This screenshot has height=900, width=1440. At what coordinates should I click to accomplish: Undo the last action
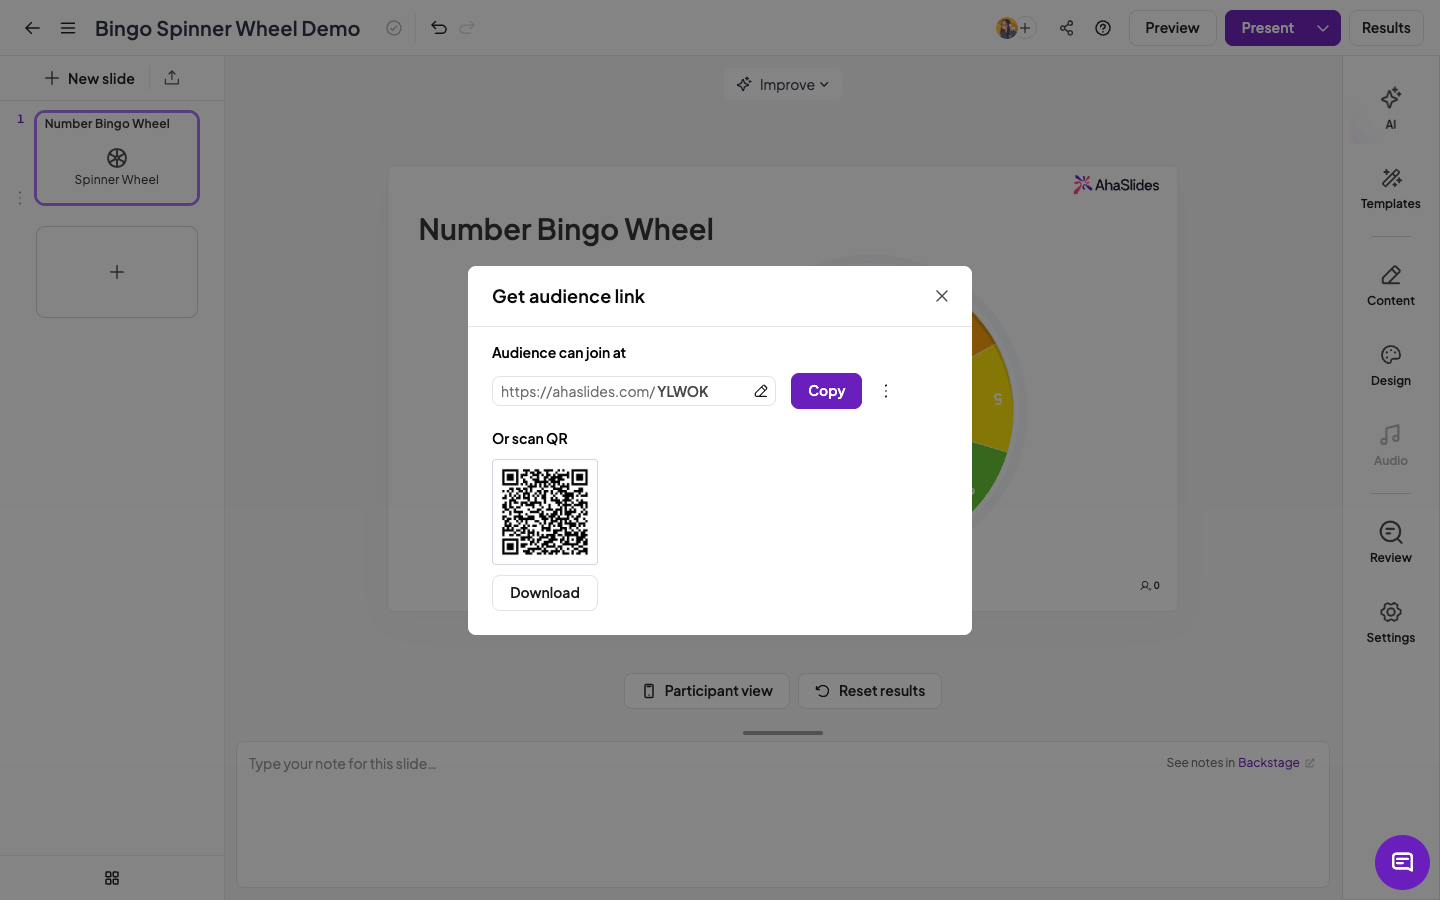pos(438,28)
